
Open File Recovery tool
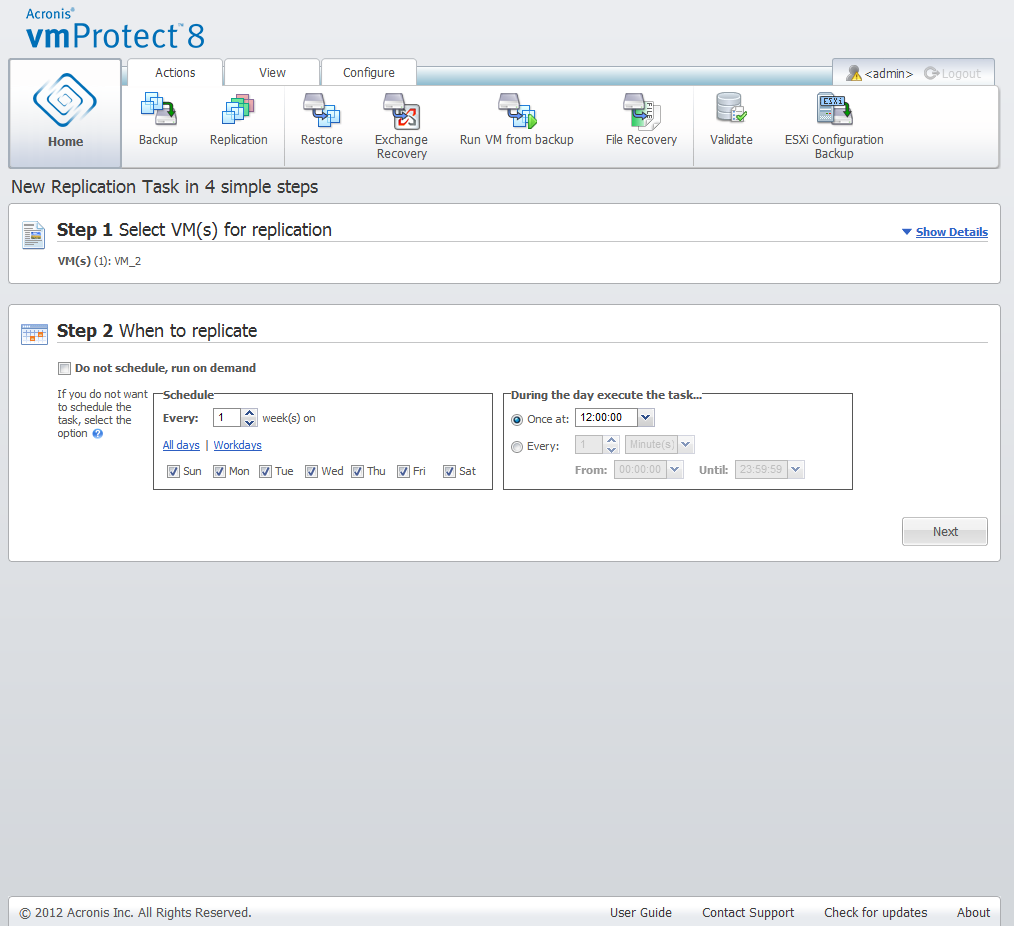pyautogui.click(x=641, y=119)
